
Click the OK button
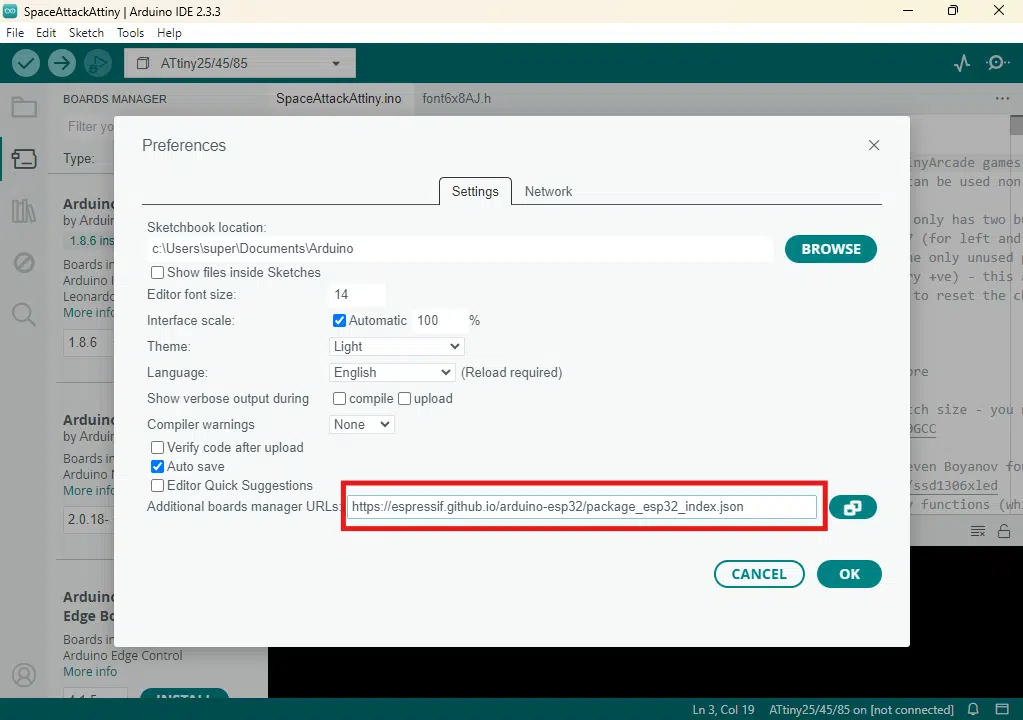pyautogui.click(x=849, y=574)
